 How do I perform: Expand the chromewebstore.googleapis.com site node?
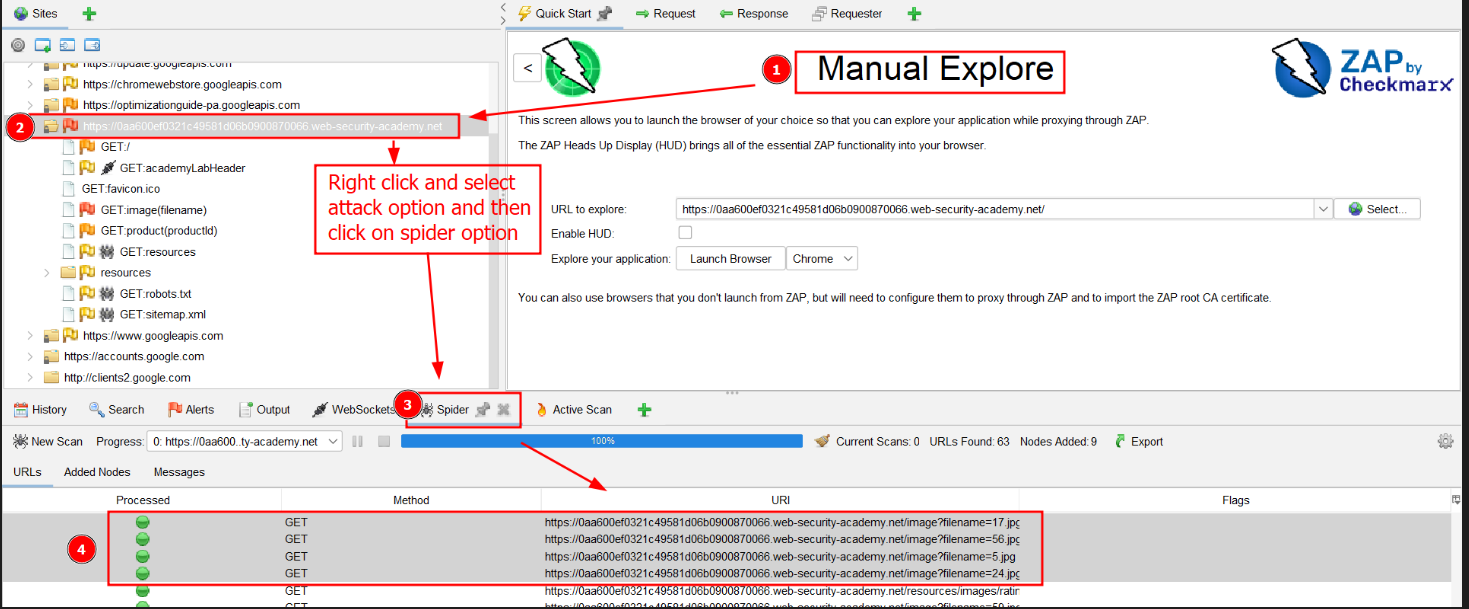pos(30,85)
